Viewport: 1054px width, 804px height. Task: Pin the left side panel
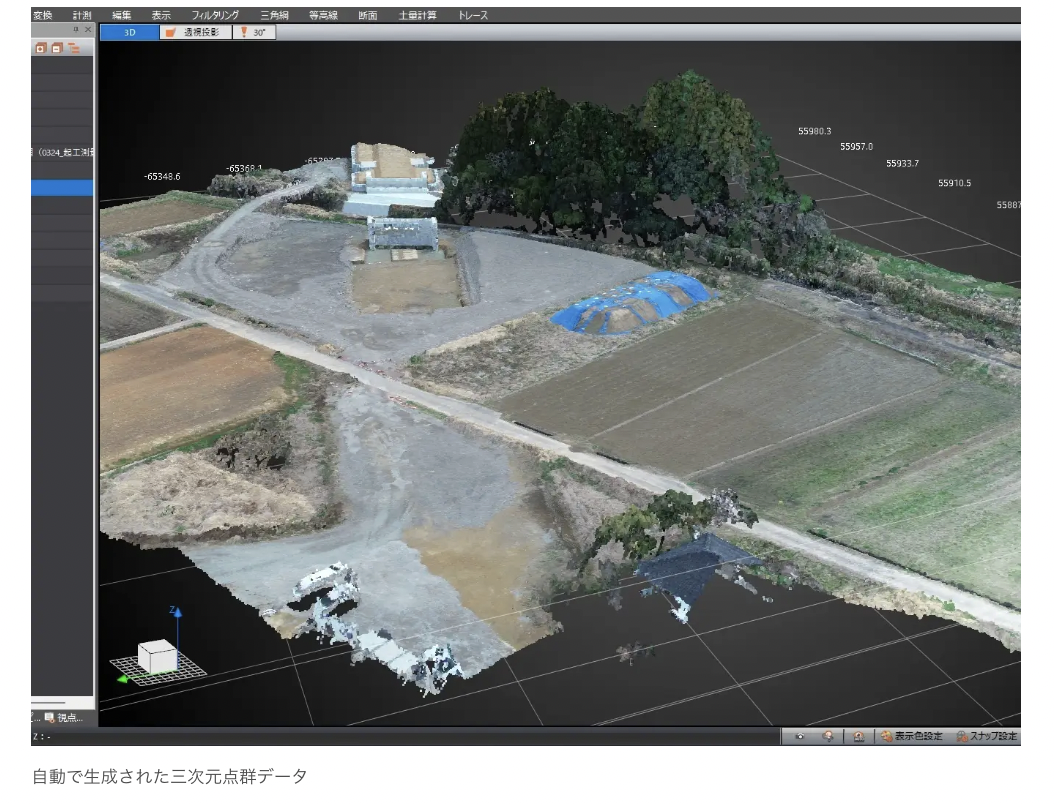coord(76,30)
